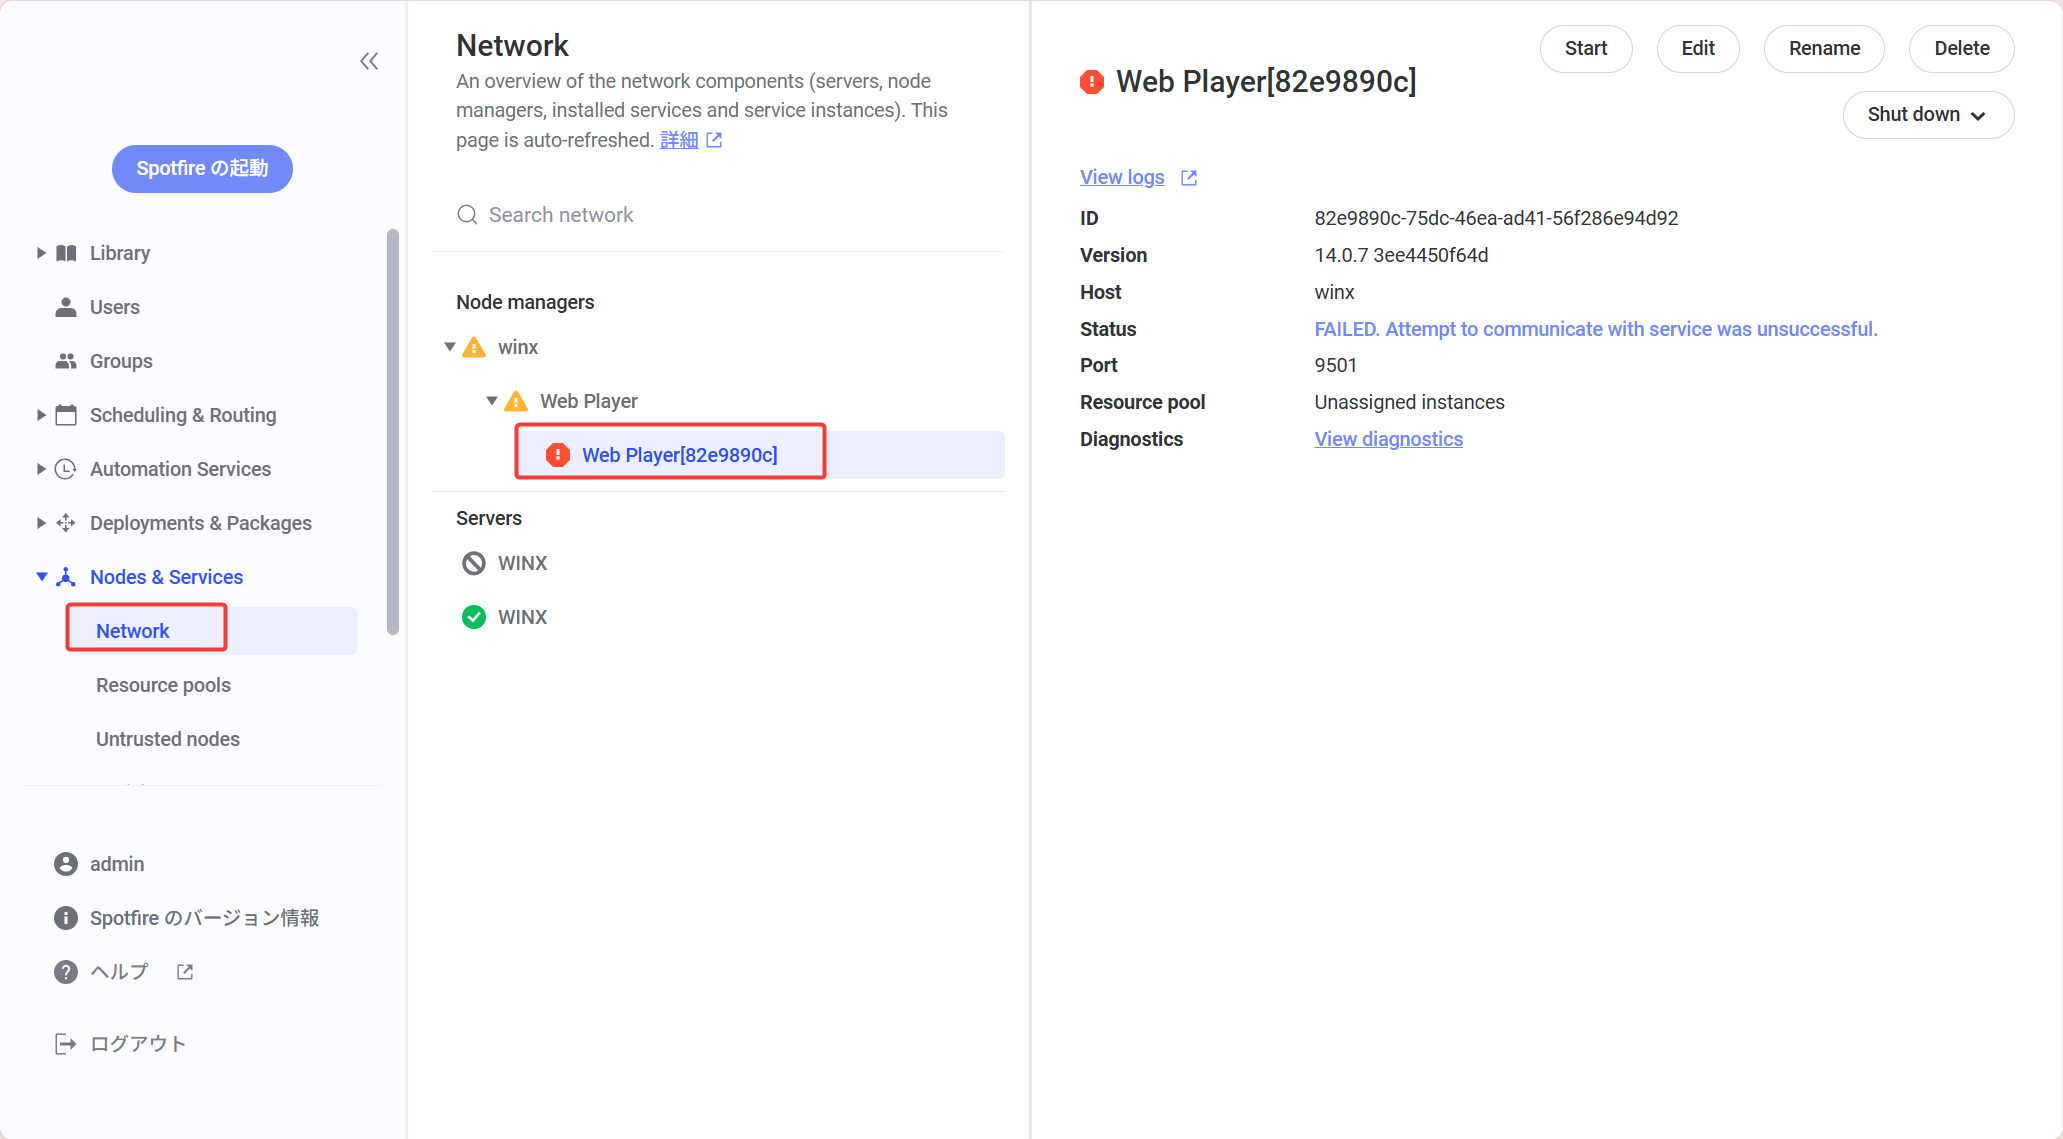Click the search magnifier icon
Image resolution: width=2063 pixels, height=1139 pixels.
[467, 215]
